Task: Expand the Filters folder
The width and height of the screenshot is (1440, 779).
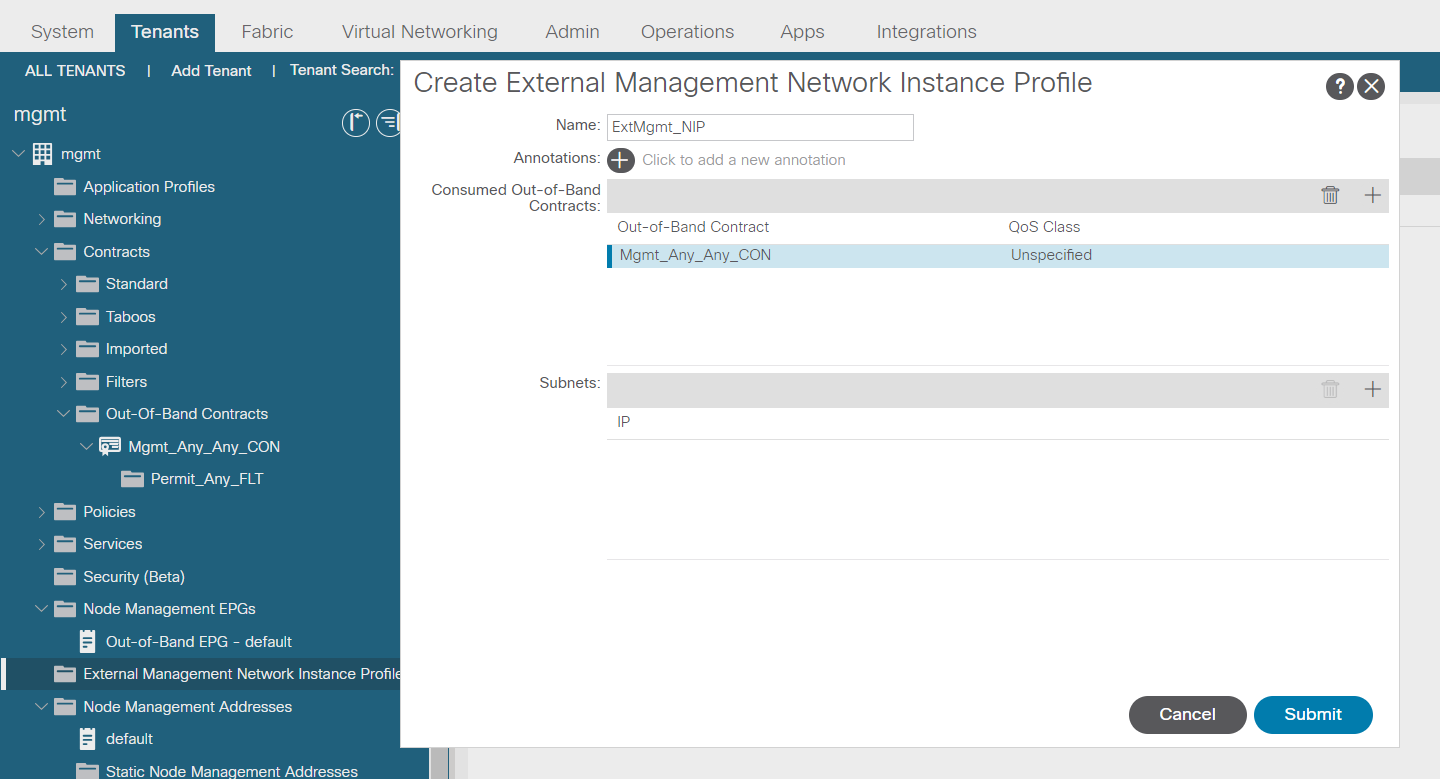Action: [x=64, y=382]
